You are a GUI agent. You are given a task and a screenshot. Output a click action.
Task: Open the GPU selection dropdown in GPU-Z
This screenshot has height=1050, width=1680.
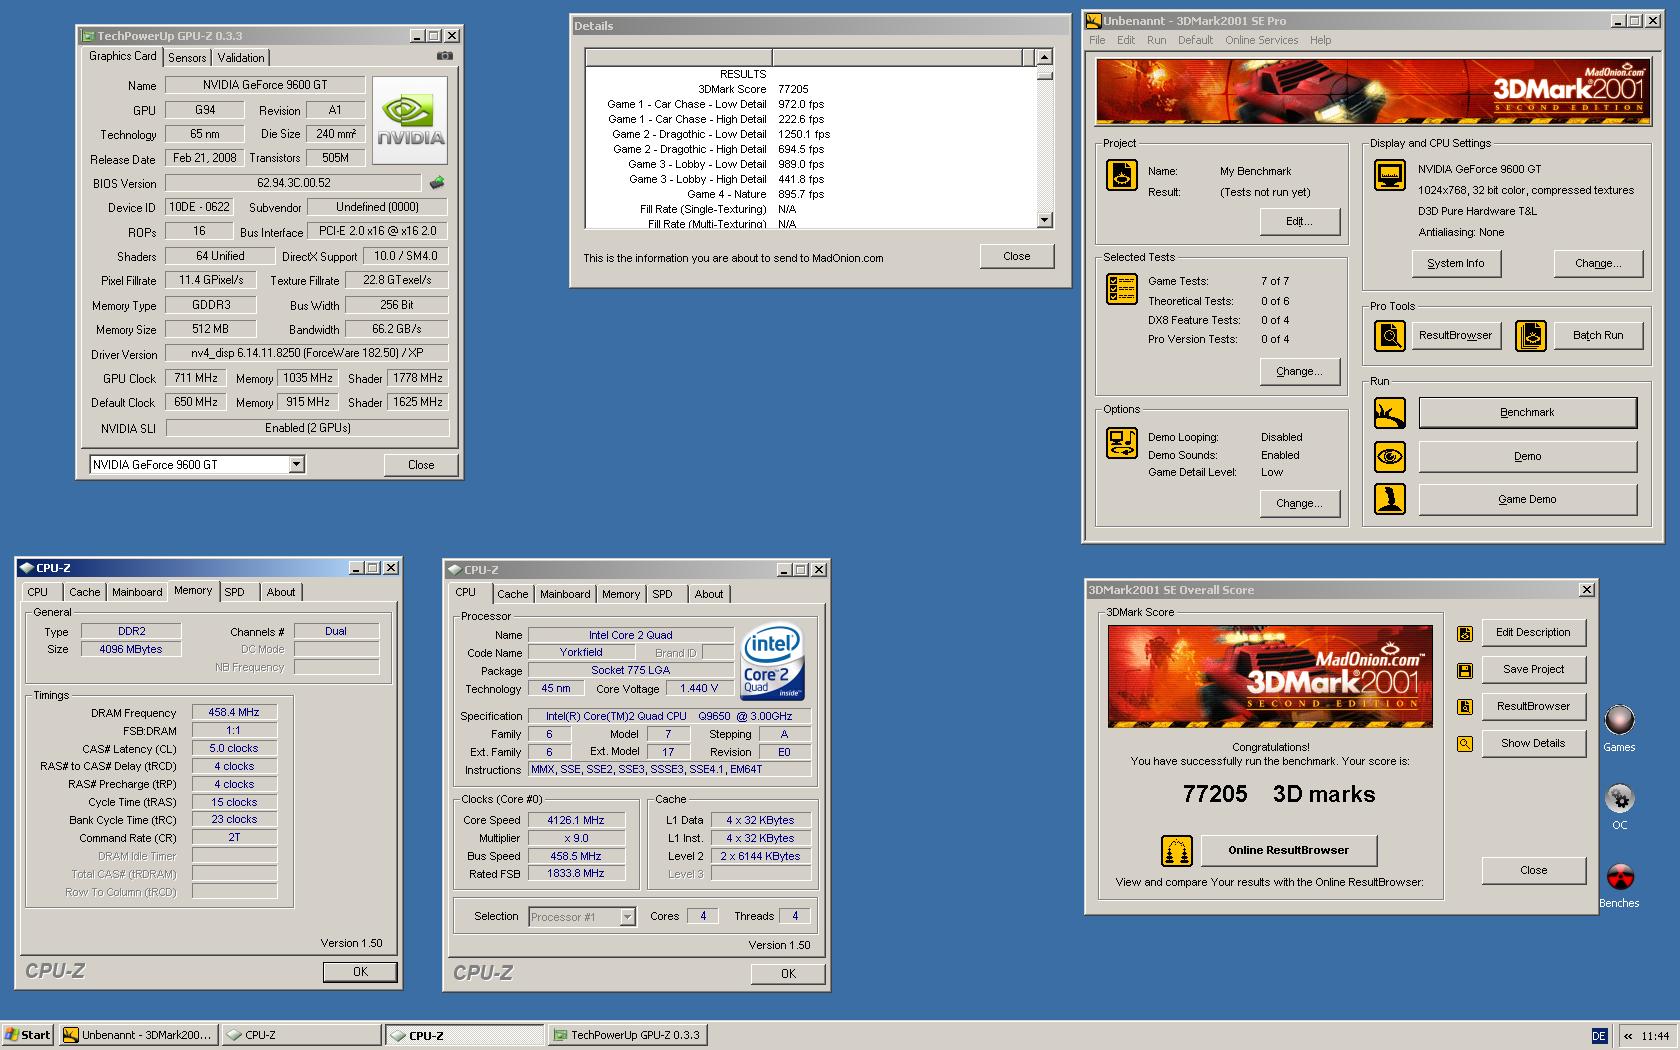pos(296,464)
